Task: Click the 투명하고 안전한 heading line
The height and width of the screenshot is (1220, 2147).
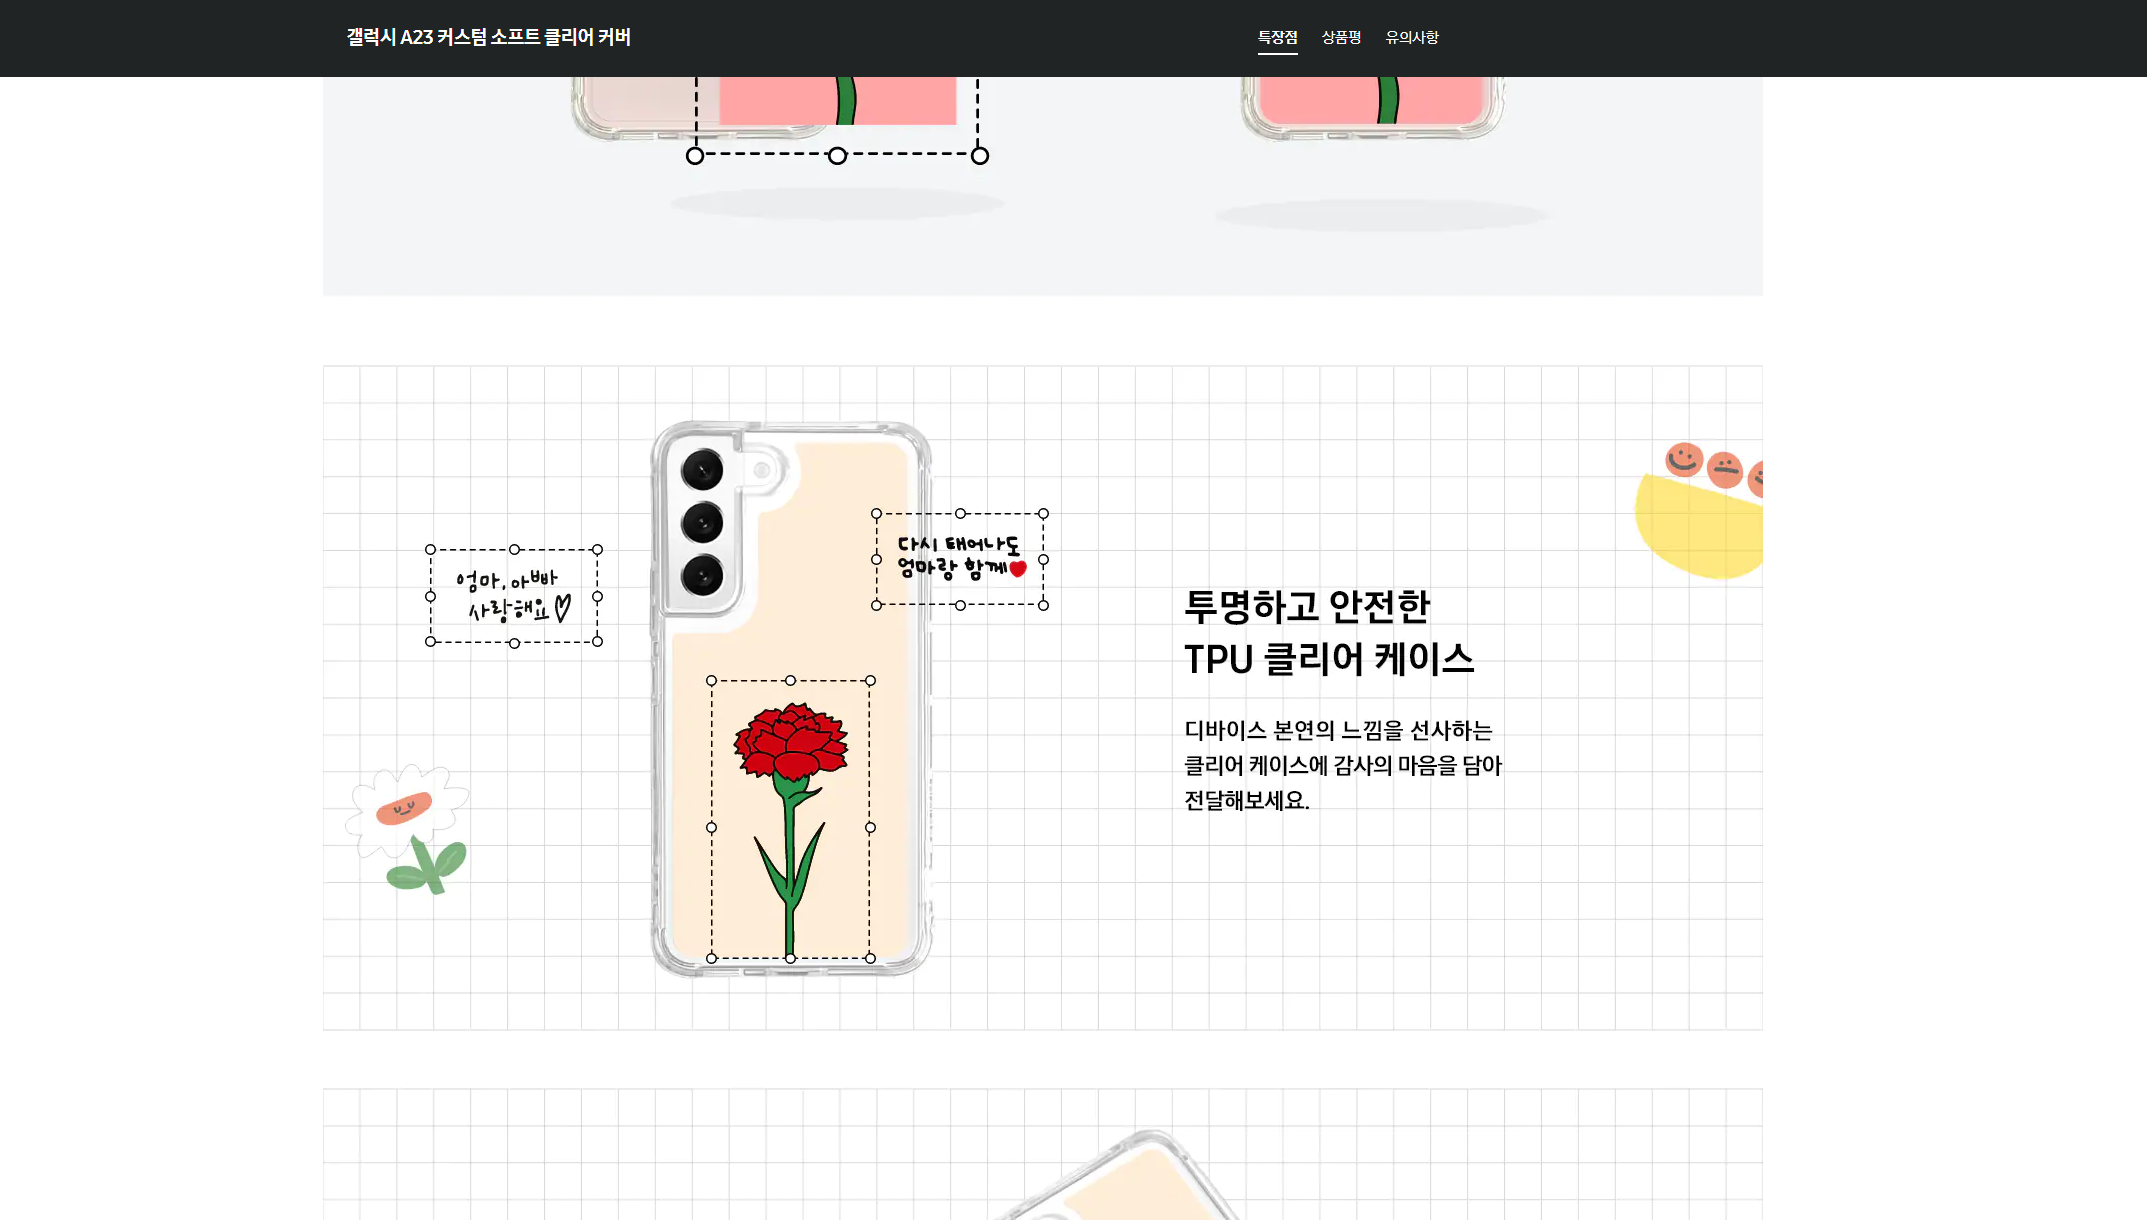Action: (x=1307, y=606)
